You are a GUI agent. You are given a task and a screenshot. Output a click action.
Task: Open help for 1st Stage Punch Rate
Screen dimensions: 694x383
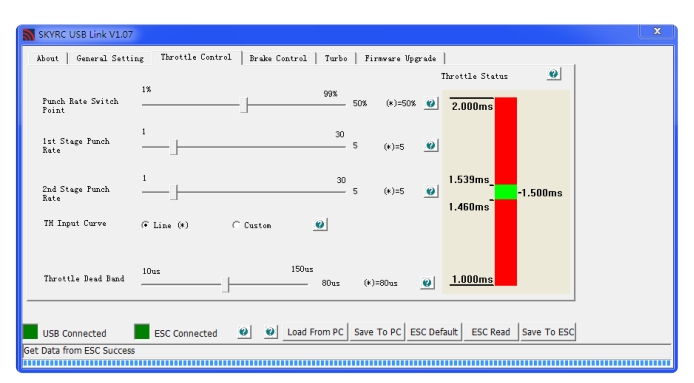(431, 146)
